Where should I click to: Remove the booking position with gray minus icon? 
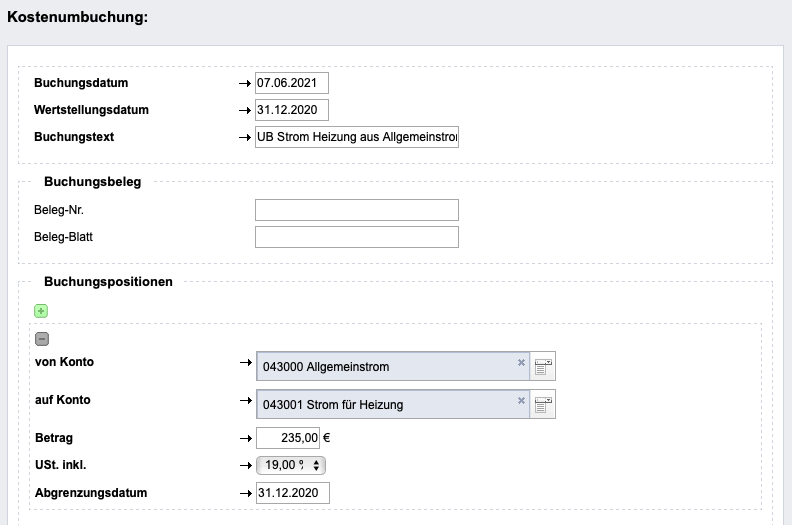42,339
